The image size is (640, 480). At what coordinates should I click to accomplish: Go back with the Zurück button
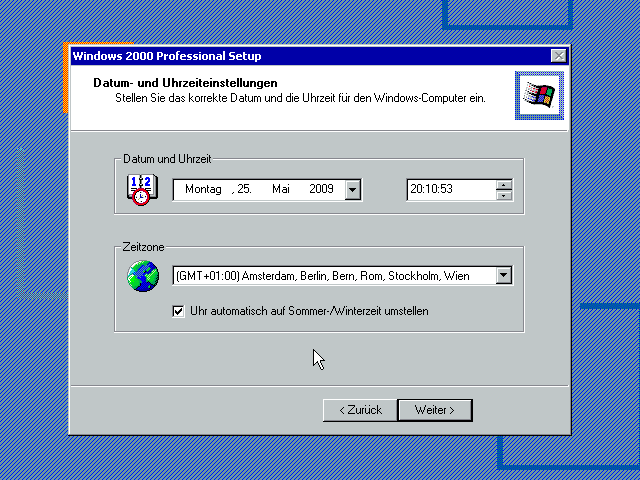pyautogui.click(x=360, y=410)
